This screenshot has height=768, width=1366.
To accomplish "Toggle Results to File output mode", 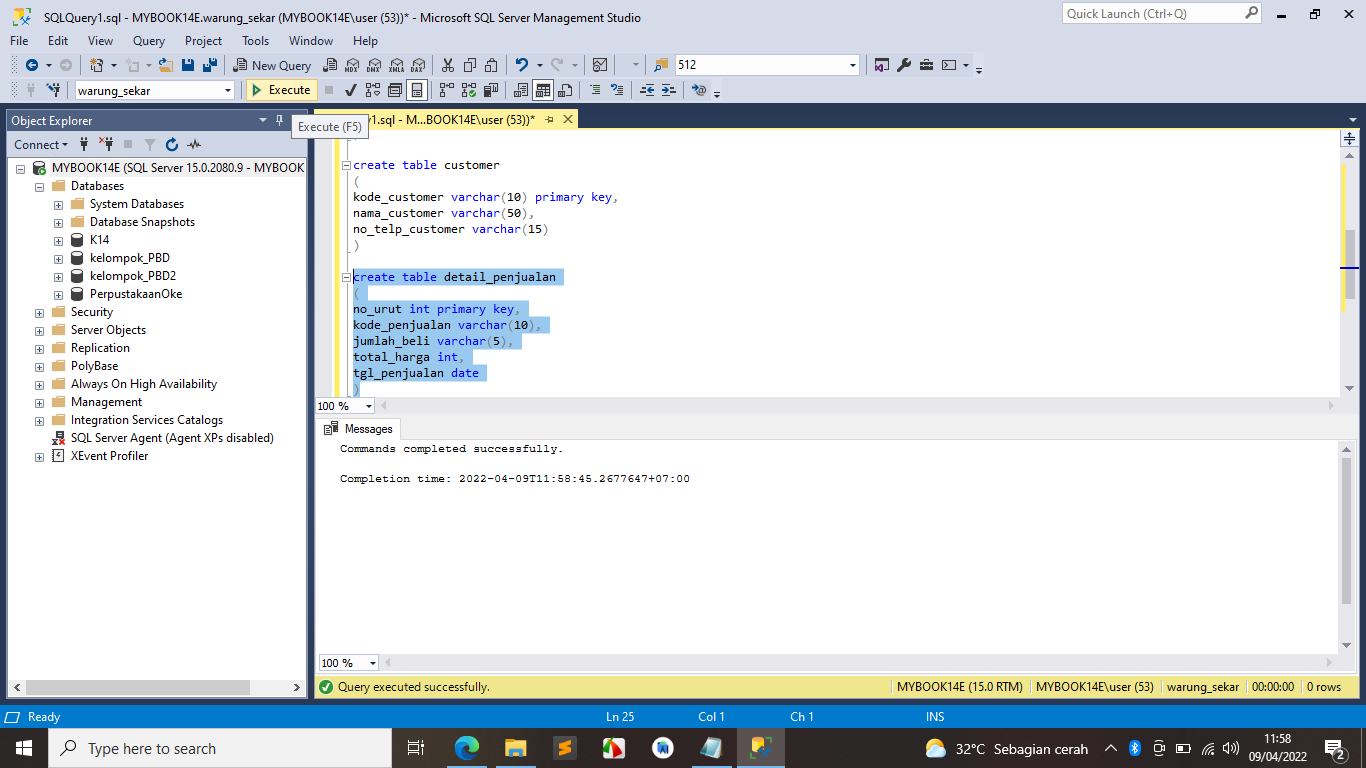I will [565, 90].
